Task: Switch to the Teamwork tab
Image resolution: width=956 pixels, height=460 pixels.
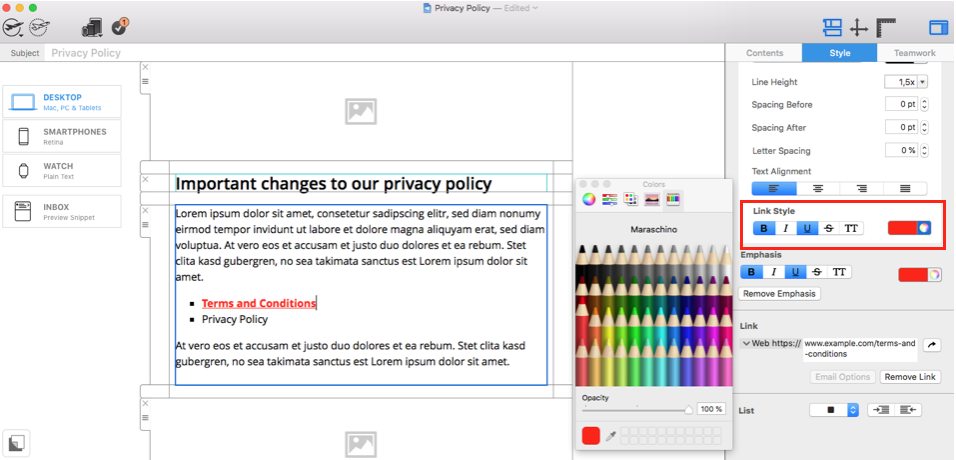Action: point(915,53)
